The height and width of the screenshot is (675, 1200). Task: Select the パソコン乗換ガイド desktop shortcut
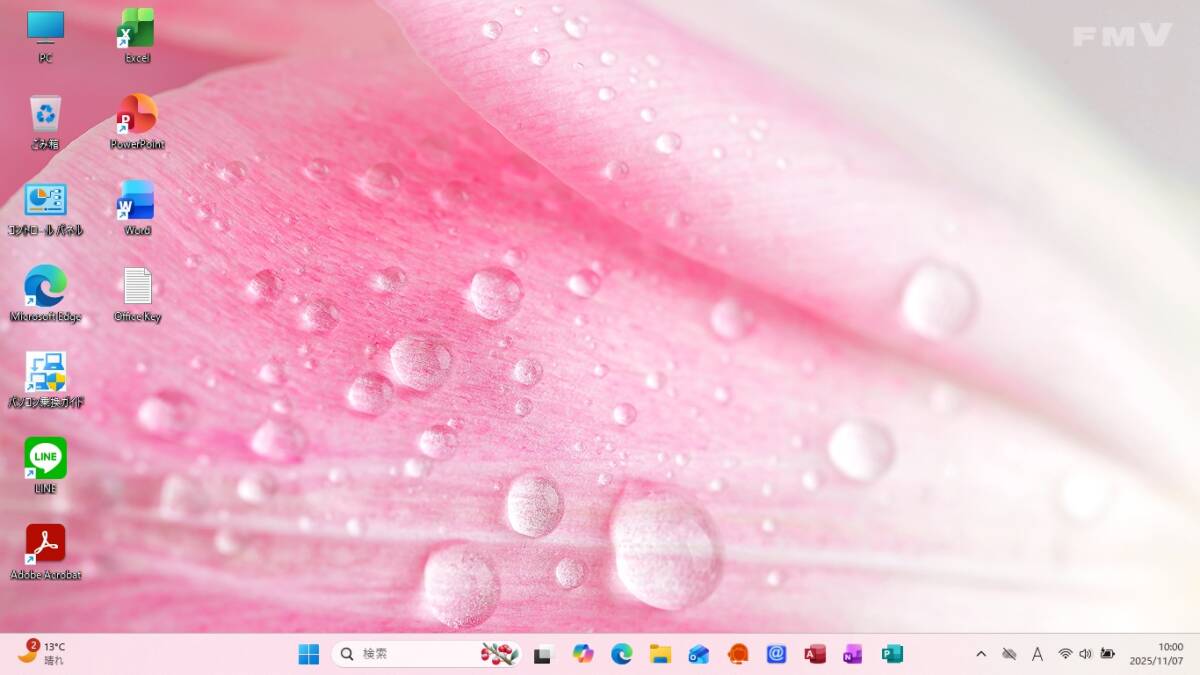tap(45, 372)
